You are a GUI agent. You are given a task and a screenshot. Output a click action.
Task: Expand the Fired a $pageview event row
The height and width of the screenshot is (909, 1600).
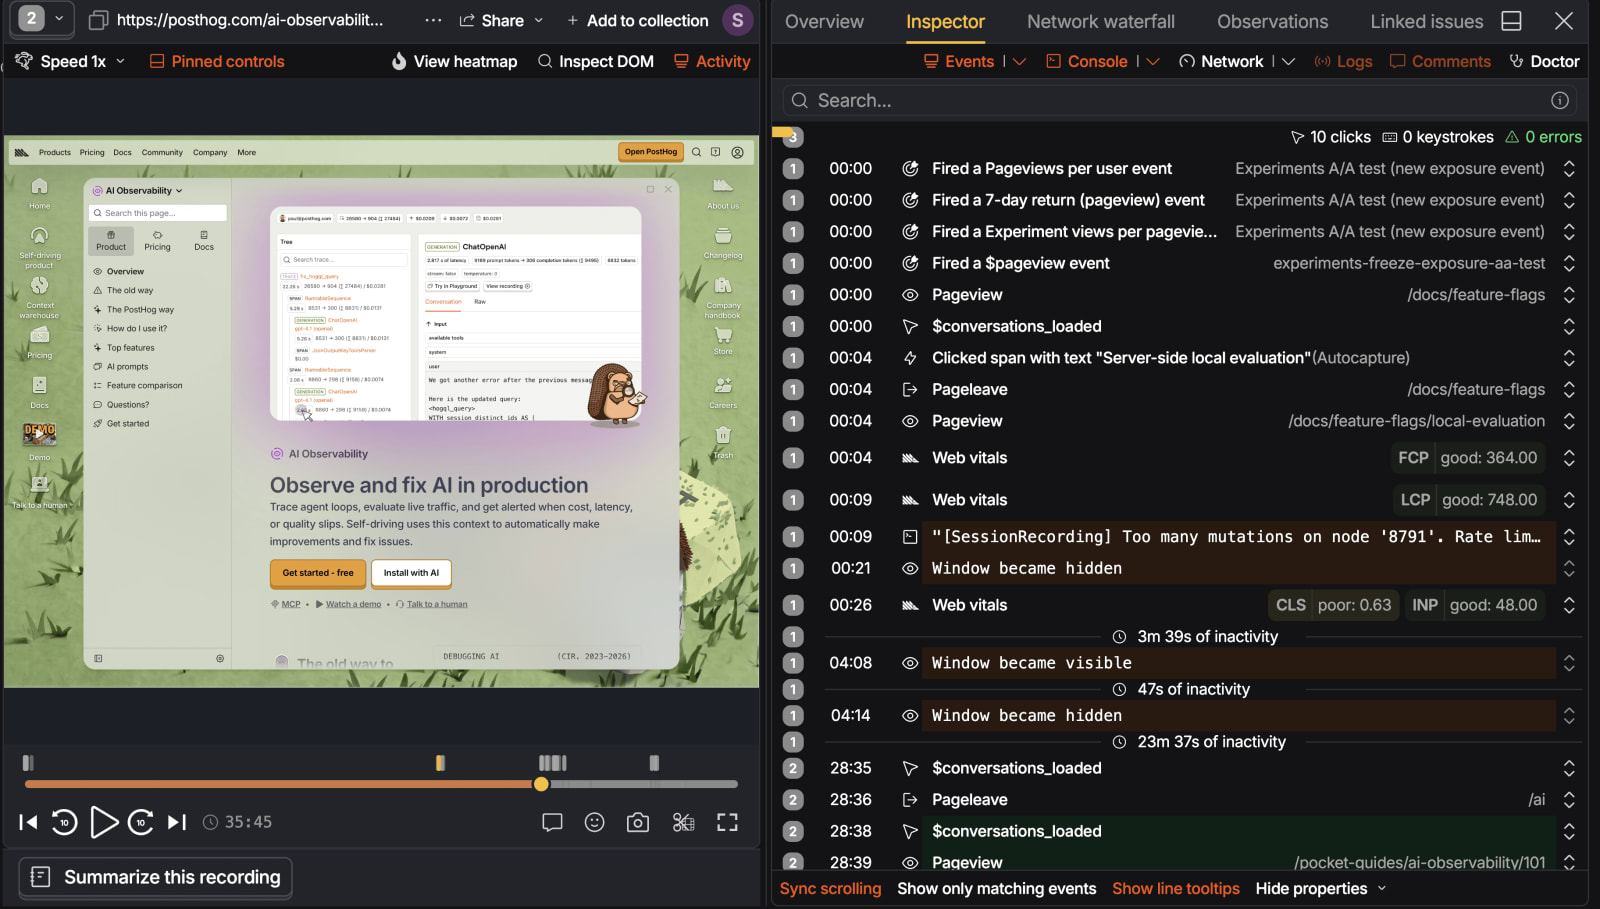1569,263
